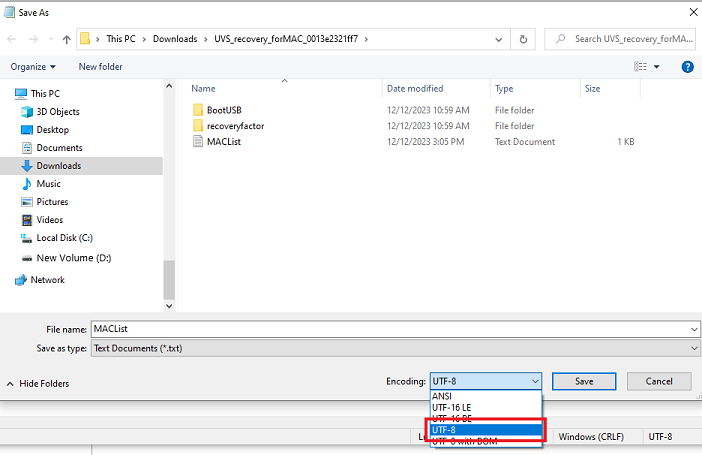This screenshot has height=455, width=702.
Task: Create a New folder
Action: click(100, 67)
